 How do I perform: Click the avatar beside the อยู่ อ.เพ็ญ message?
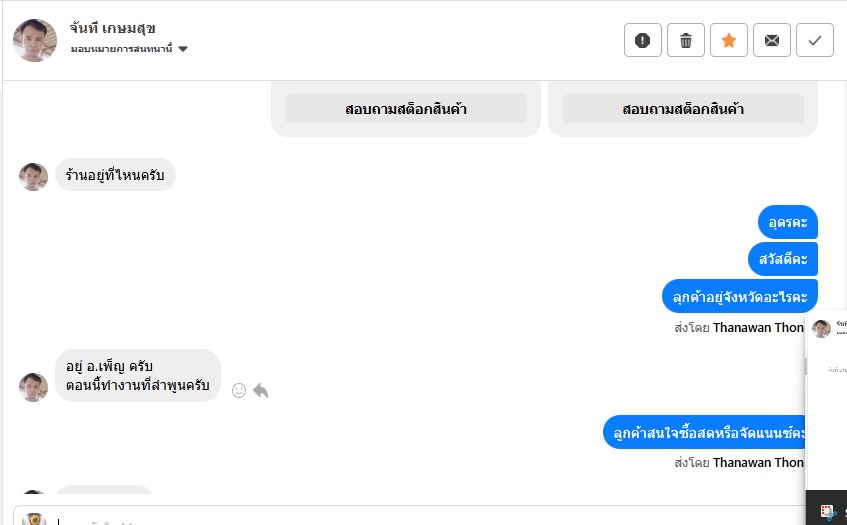[x=34, y=387]
